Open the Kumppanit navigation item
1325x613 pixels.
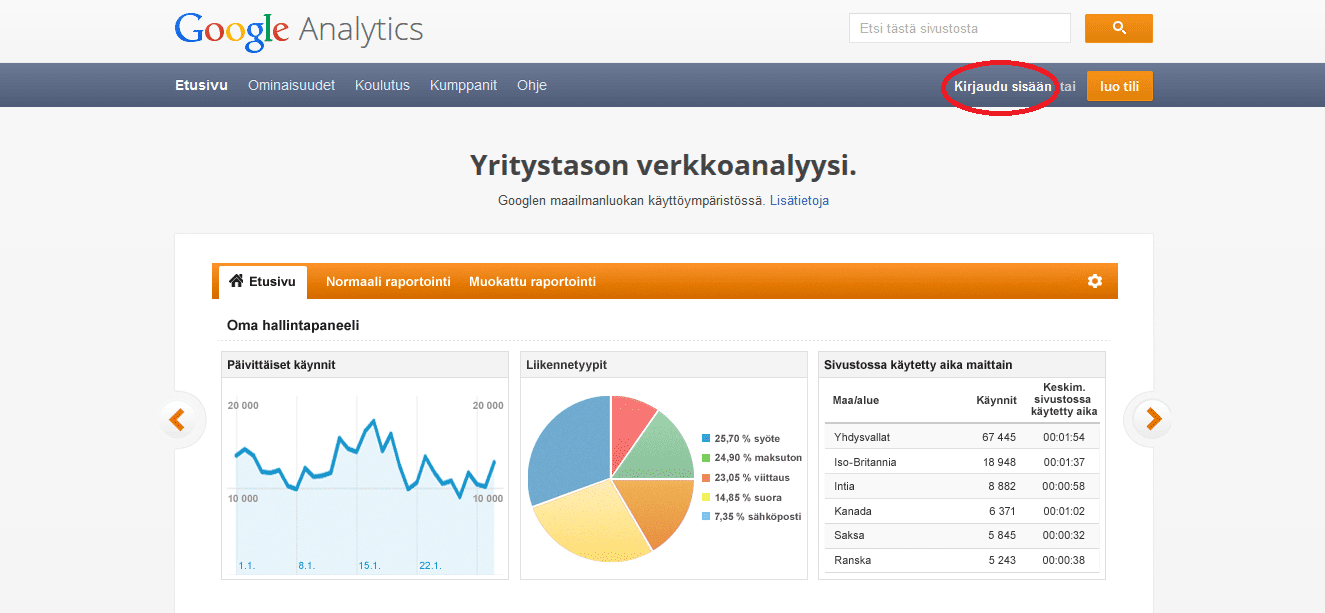(463, 85)
